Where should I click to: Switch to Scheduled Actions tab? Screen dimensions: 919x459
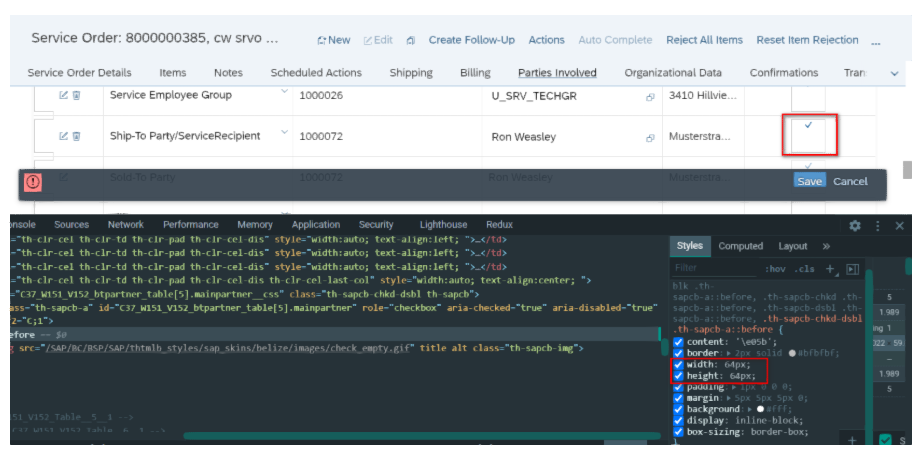[316, 73]
